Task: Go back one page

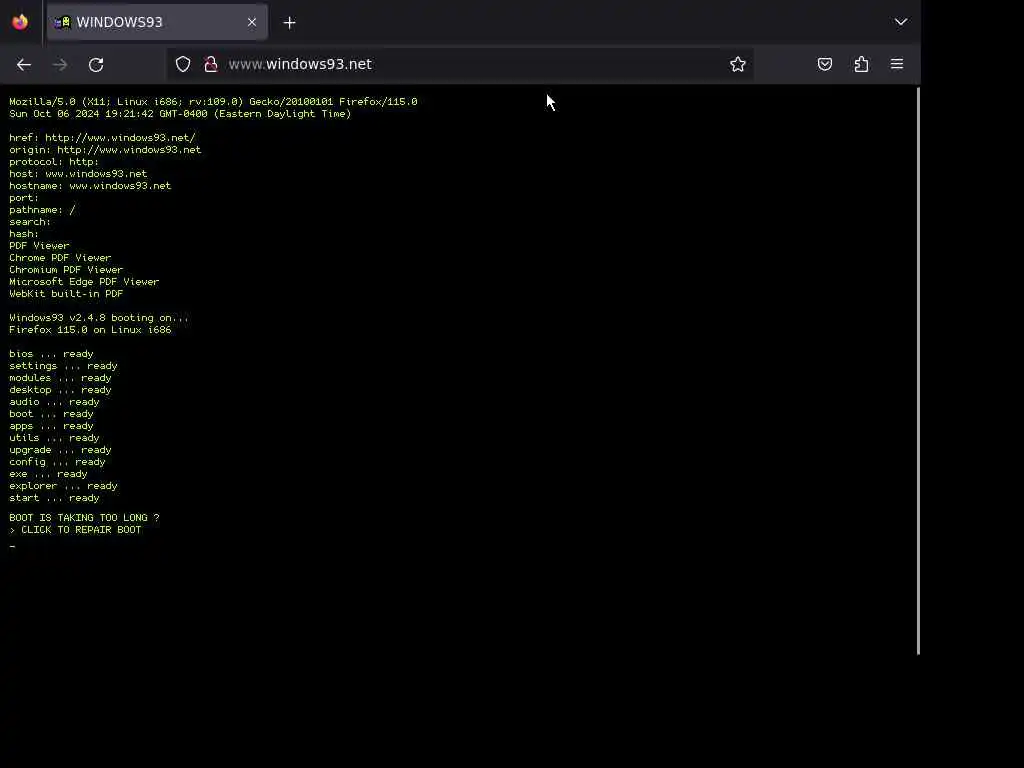Action: click(x=24, y=64)
